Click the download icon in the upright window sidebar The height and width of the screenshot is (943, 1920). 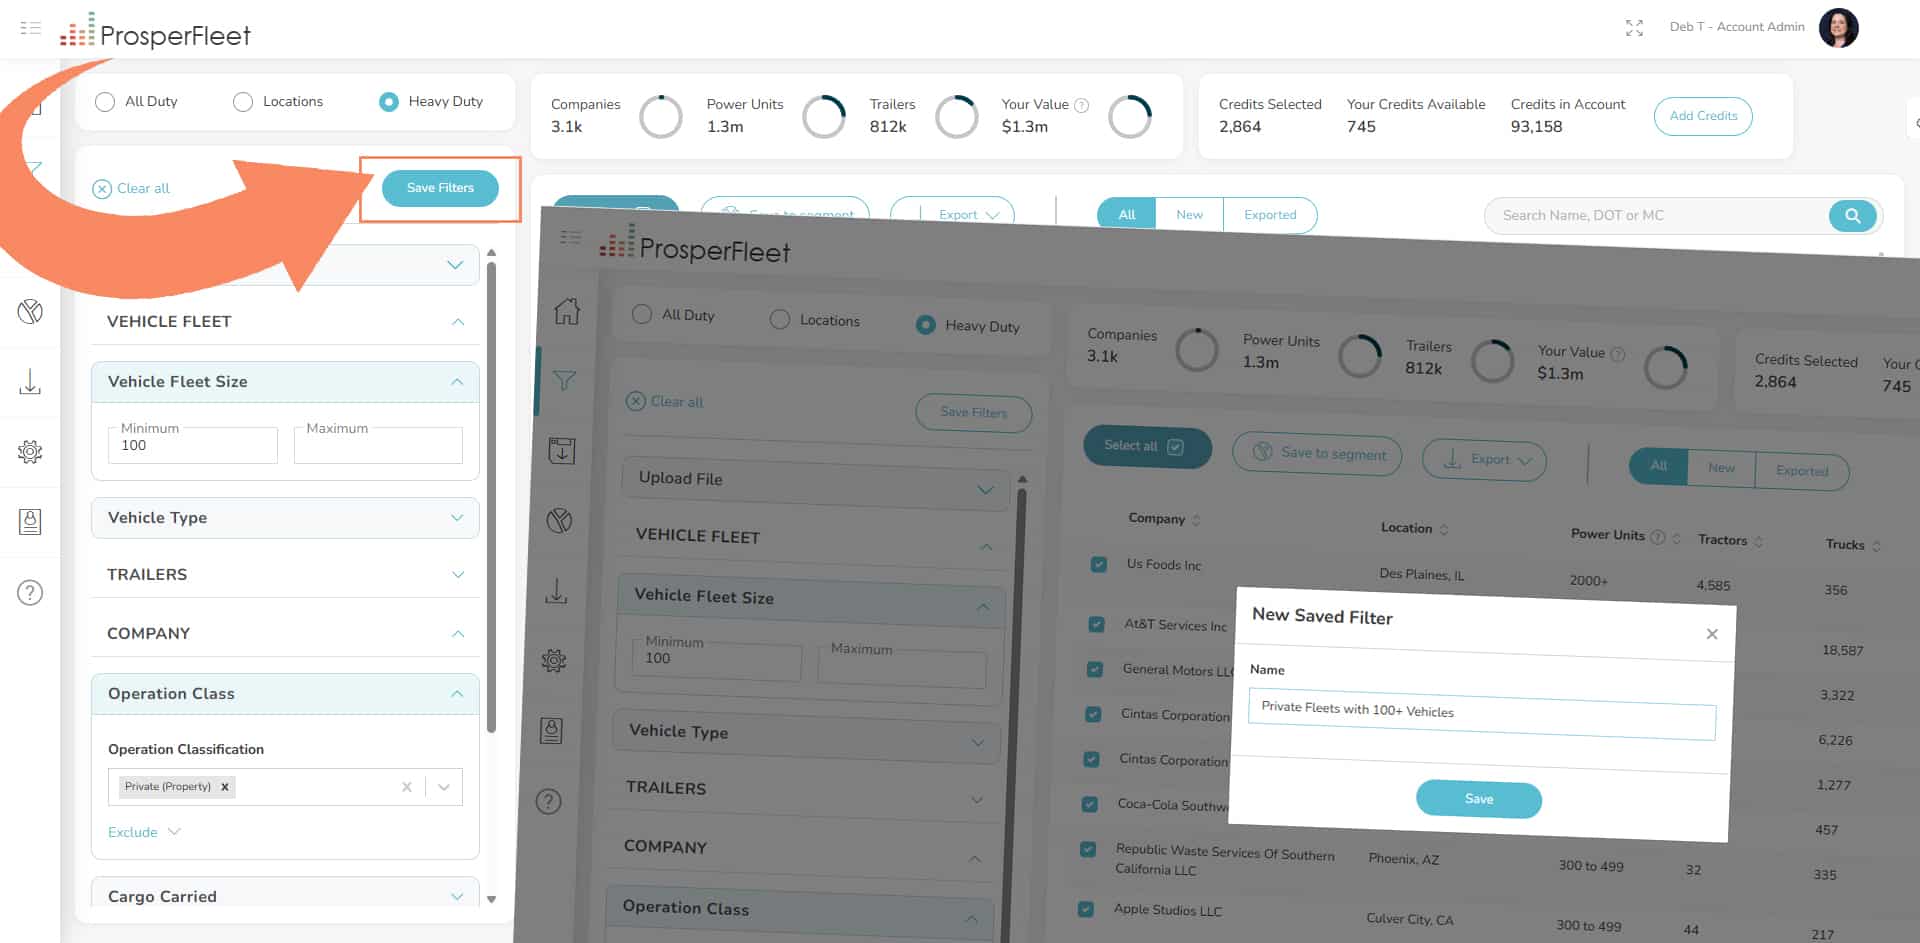30,381
